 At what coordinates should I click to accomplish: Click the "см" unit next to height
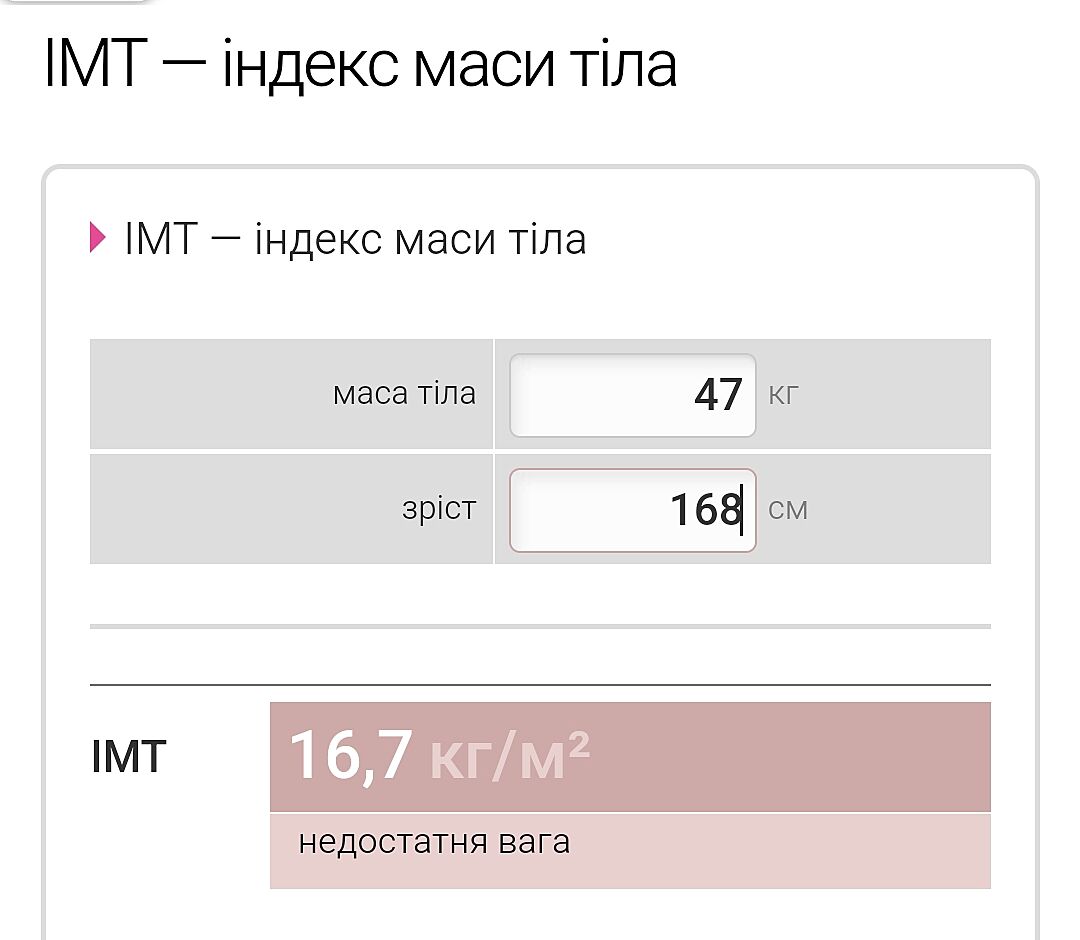[x=788, y=510]
